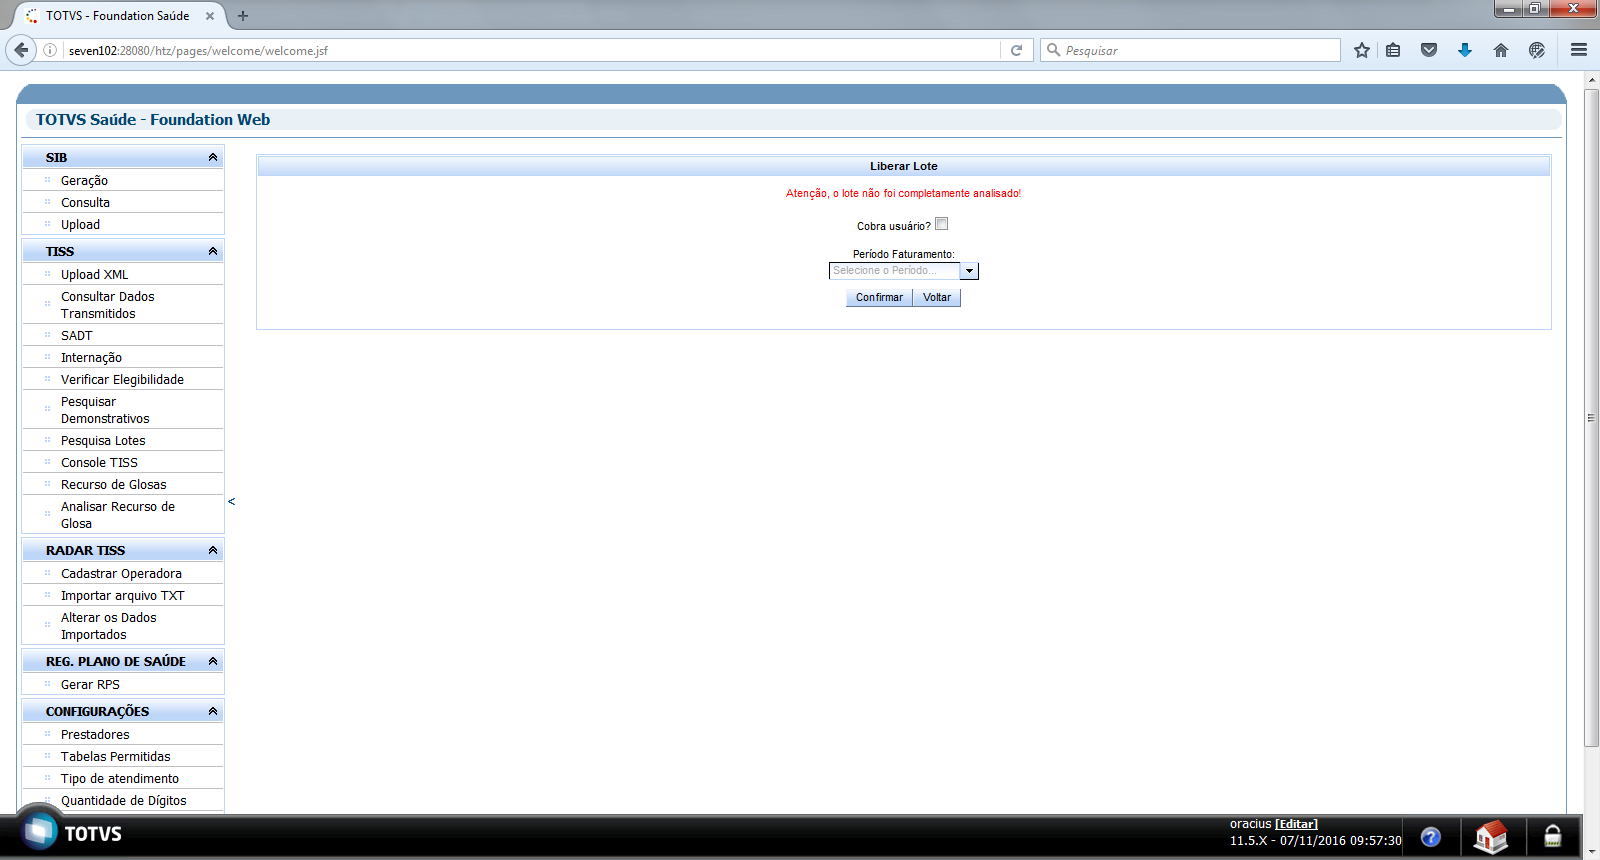Go to browser home page icon
The image size is (1600, 860).
point(1501,50)
